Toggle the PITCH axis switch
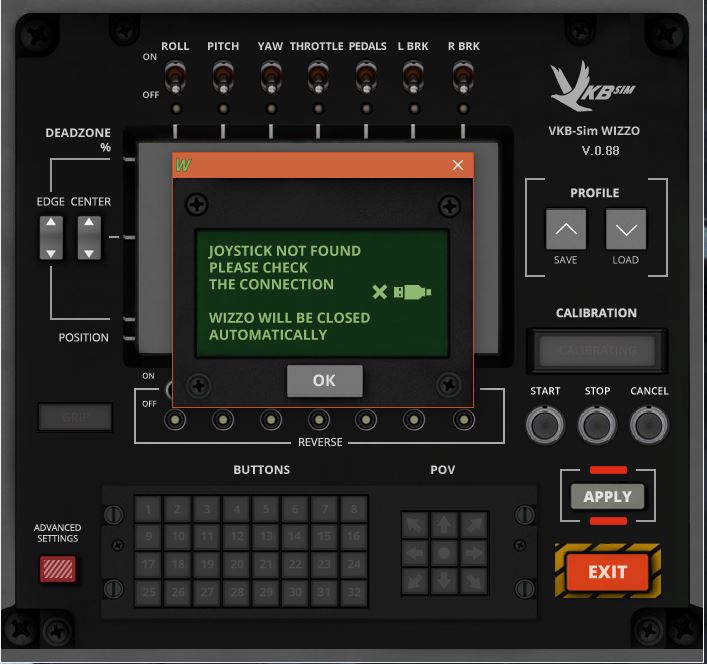This screenshot has height=664, width=707. pos(223,78)
